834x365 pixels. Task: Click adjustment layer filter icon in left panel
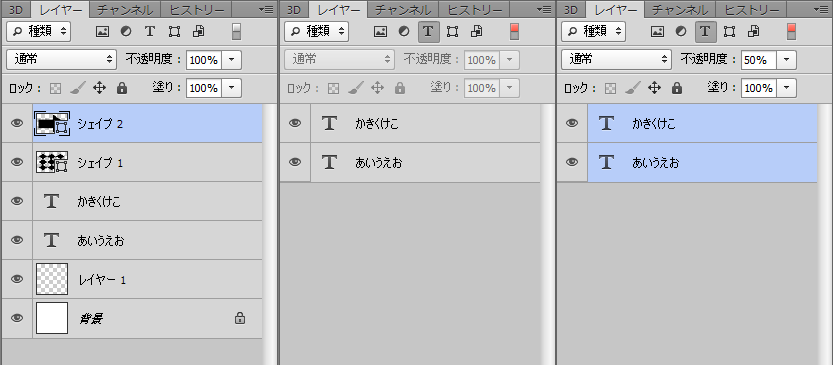pyautogui.click(x=126, y=32)
